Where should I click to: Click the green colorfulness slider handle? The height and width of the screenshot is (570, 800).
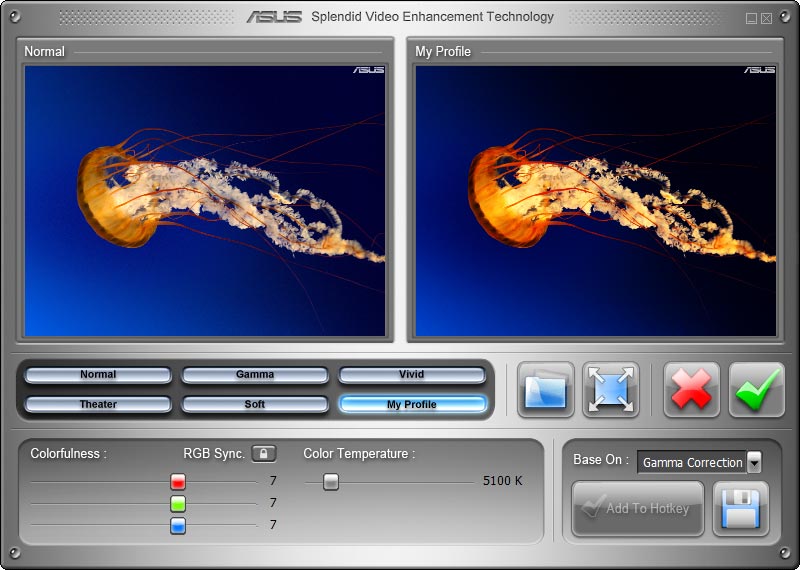pyautogui.click(x=178, y=504)
